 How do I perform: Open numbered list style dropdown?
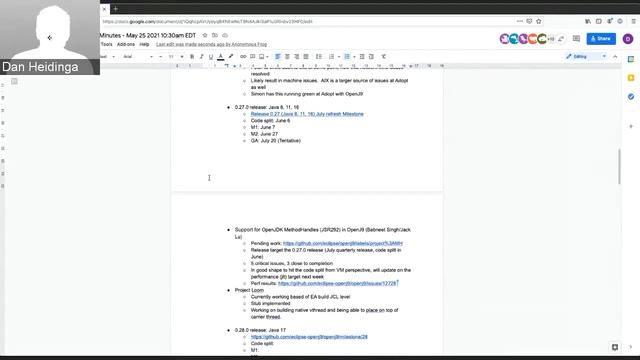[x=339, y=57]
